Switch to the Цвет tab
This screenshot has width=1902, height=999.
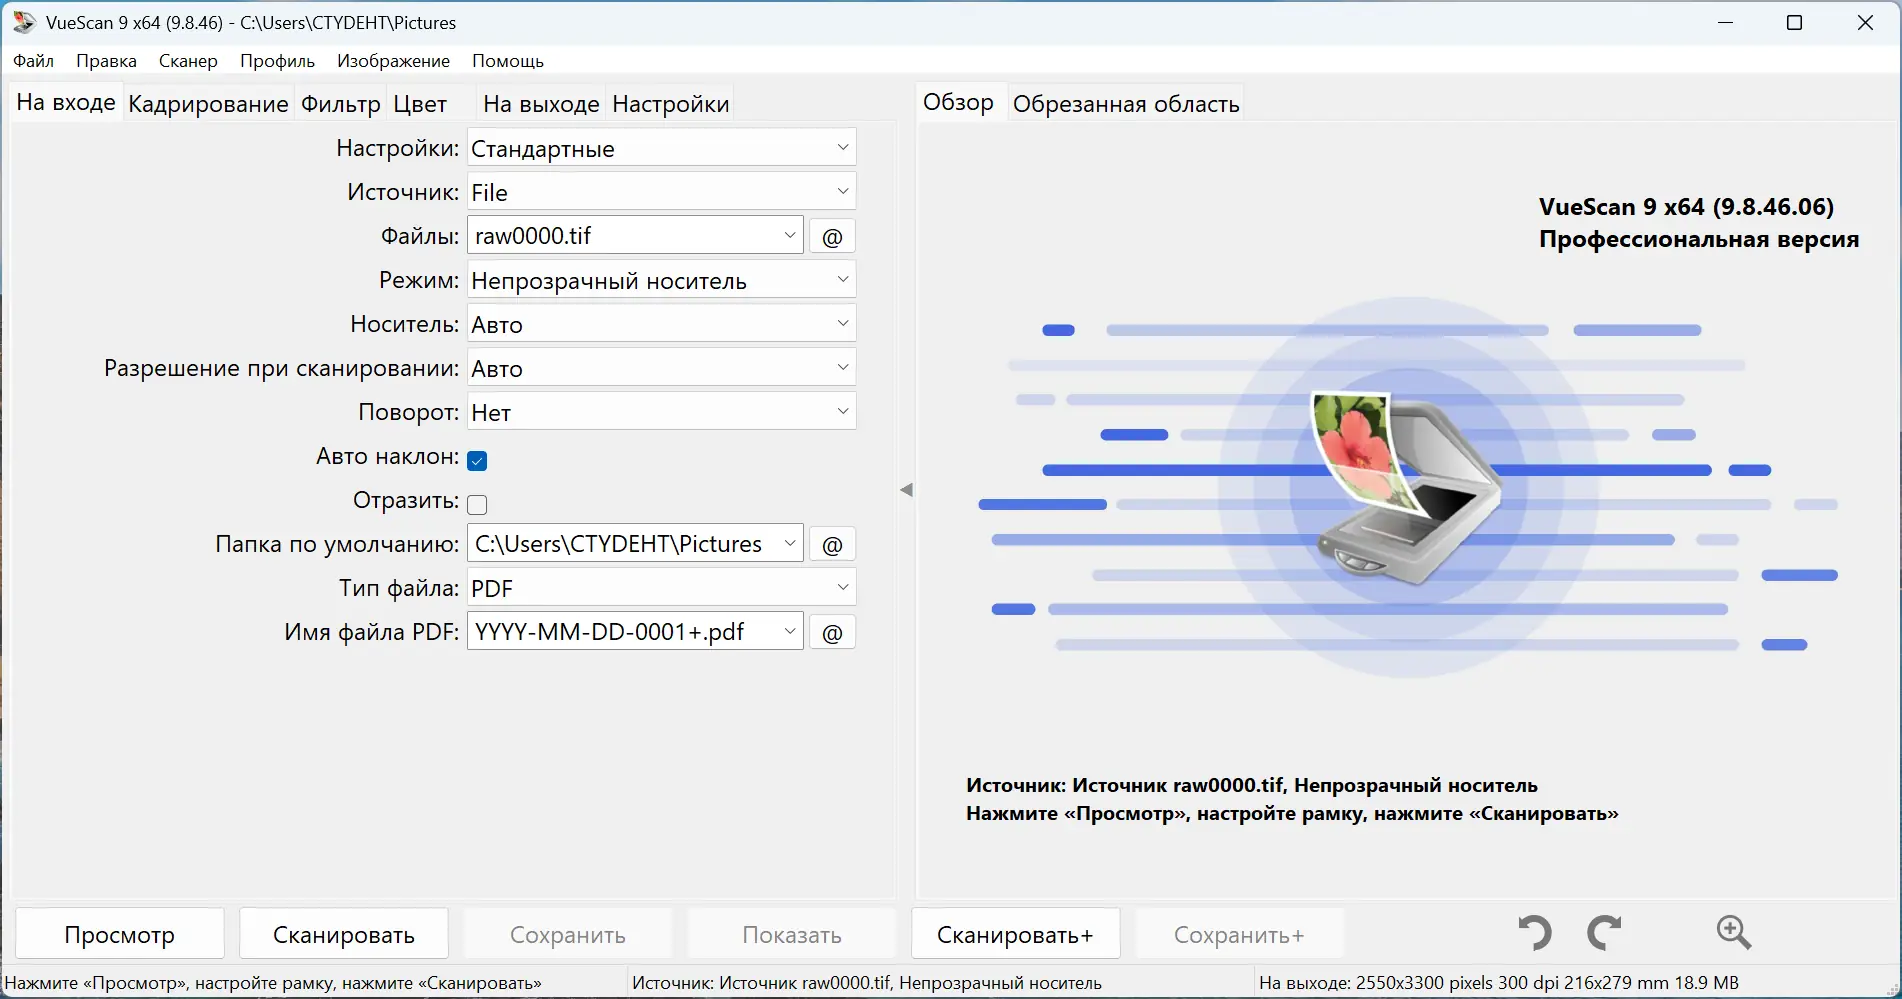[419, 103]
